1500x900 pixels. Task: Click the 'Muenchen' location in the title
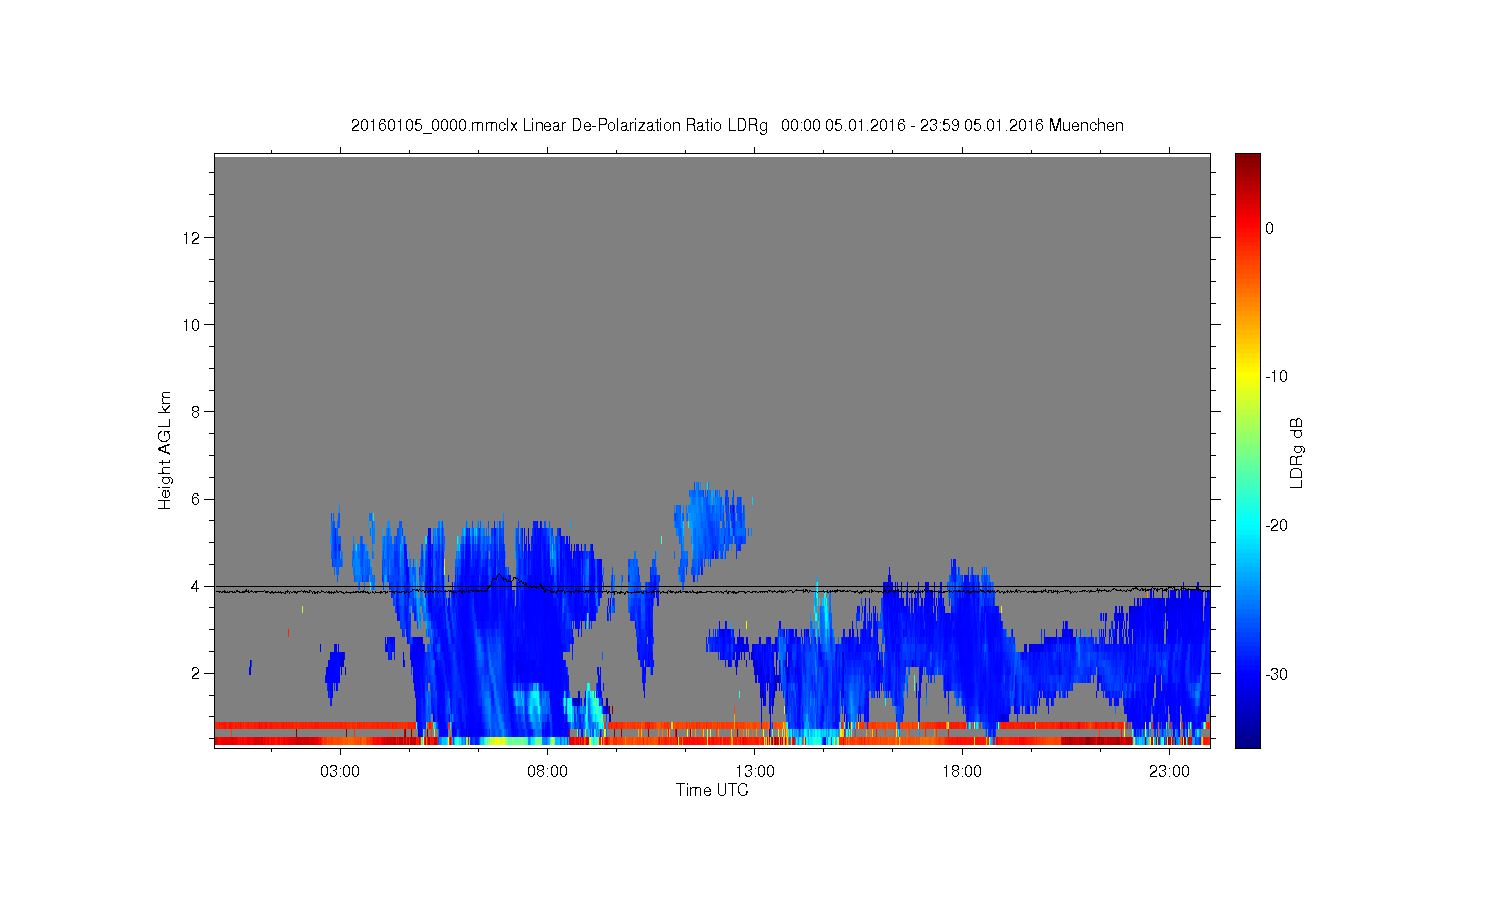coord(1086,126)
